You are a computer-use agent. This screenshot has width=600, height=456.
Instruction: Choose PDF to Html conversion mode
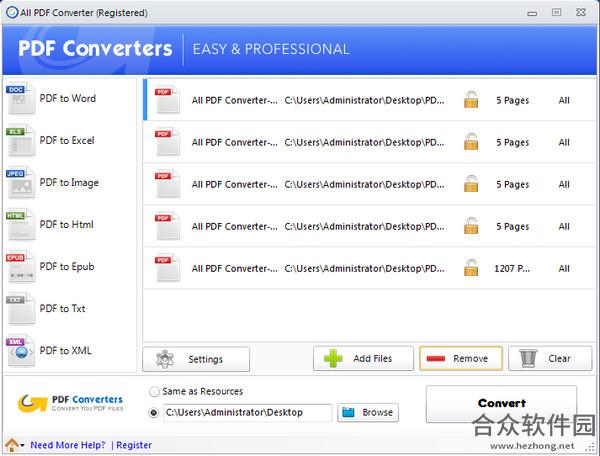pos(67,225)
